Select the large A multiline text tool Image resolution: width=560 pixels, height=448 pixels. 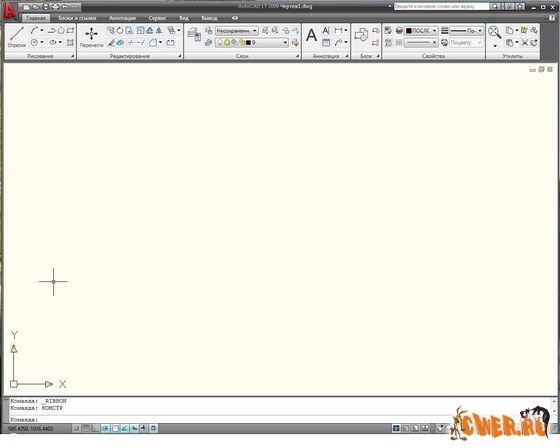(x=311, y=36)
